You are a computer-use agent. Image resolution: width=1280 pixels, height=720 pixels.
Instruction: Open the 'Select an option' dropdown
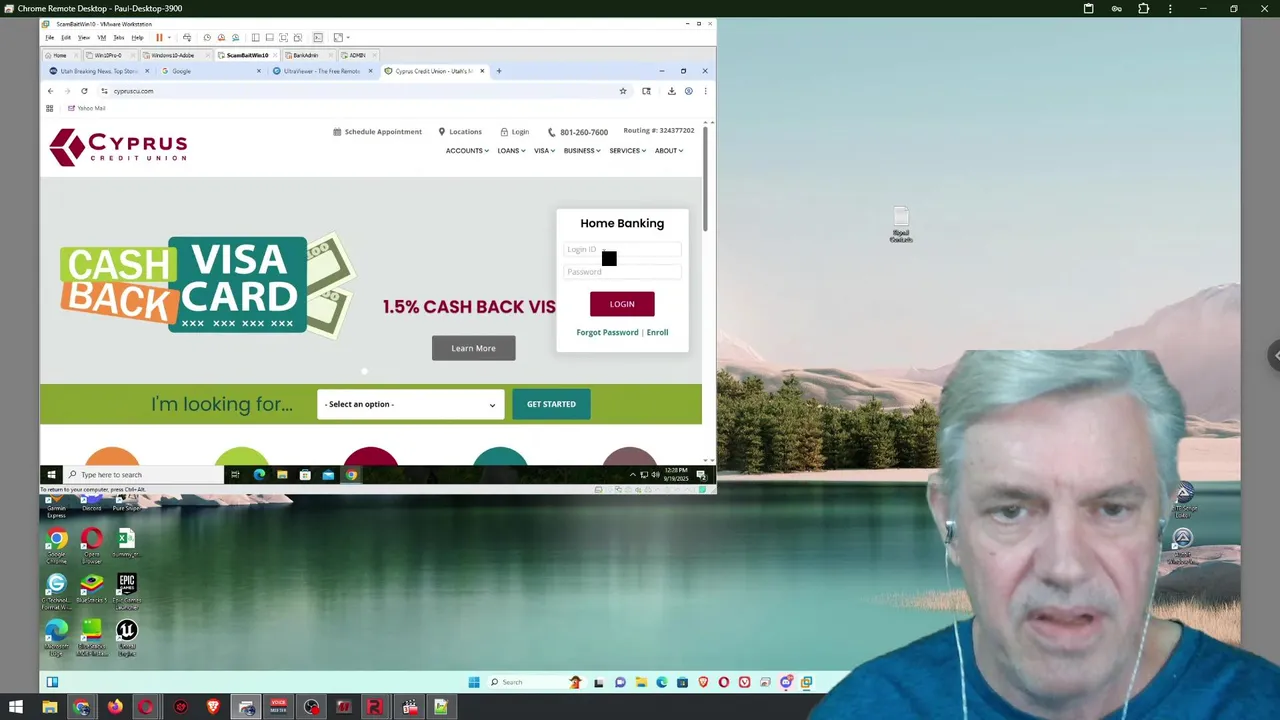[x=409, y=404]
